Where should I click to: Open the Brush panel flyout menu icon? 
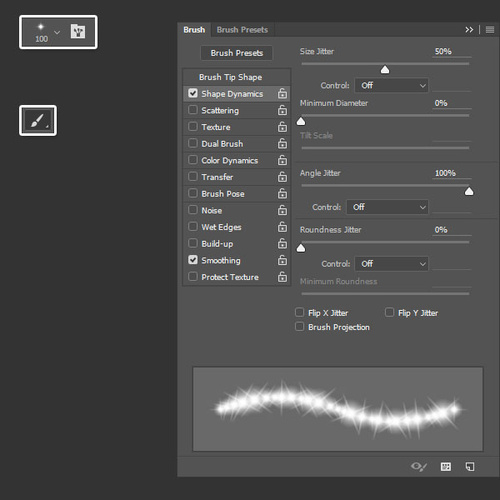pos(490,30)
